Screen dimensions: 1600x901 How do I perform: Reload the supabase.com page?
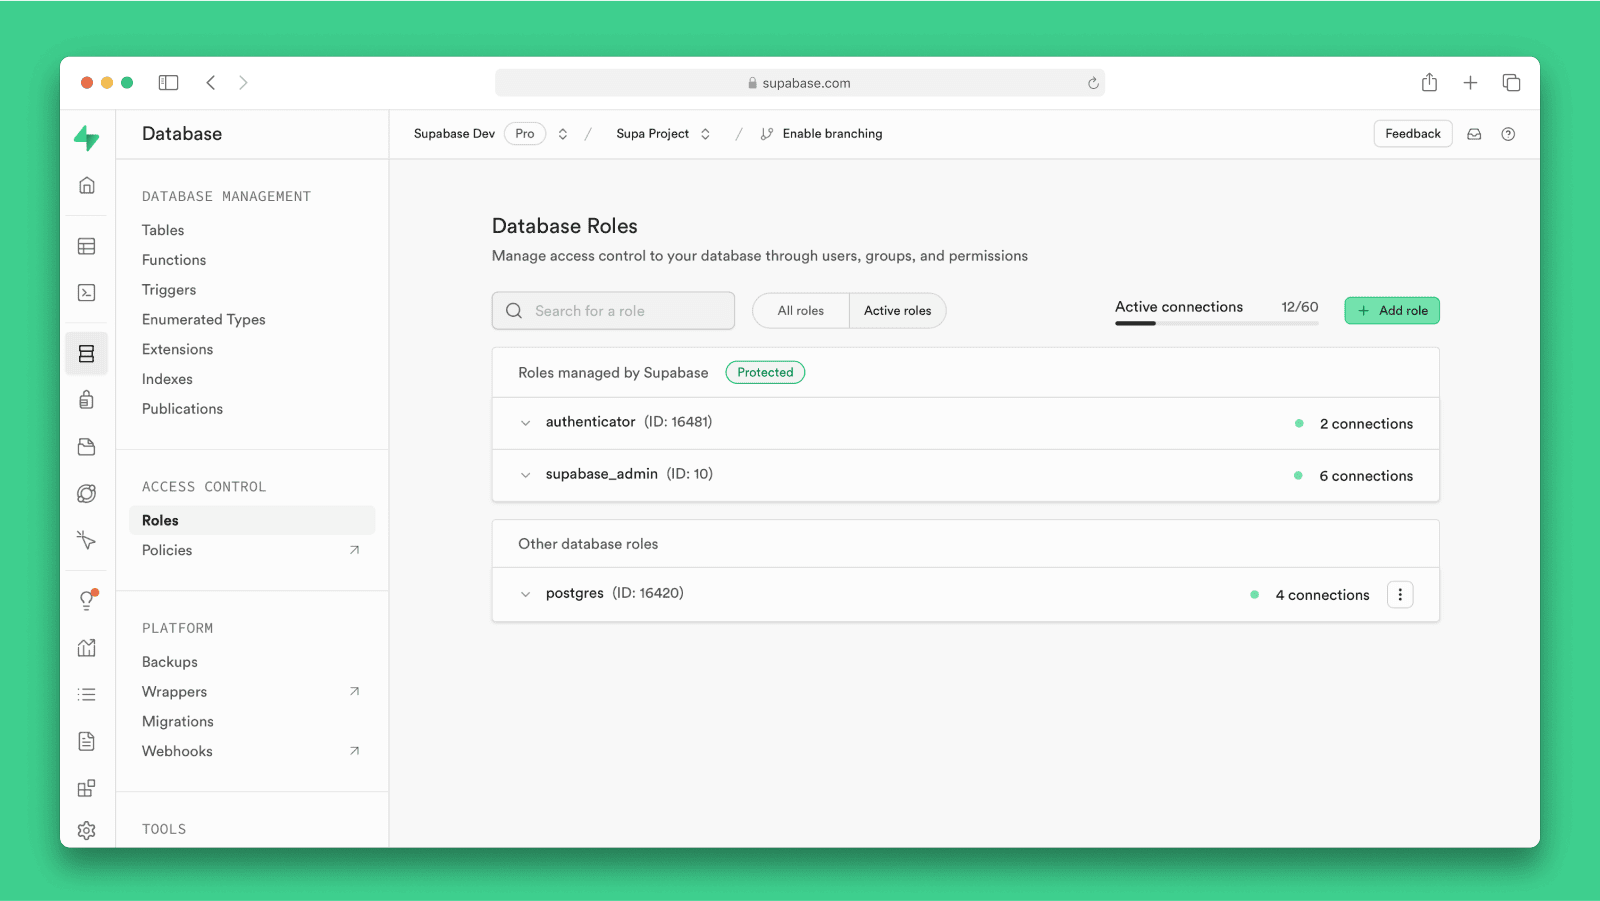(1093, 83)
